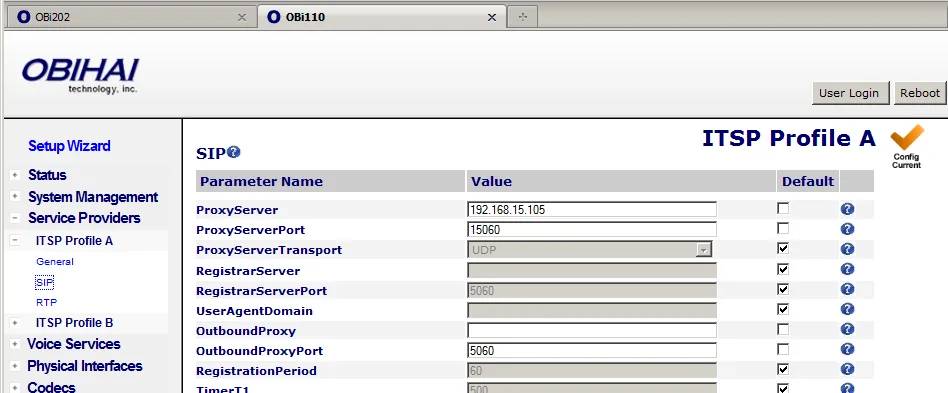948x393 pixels.
Task: Toggle Default checkbox for ProxyServerPort
Action: pyautogui.click(x=783, y=229)
